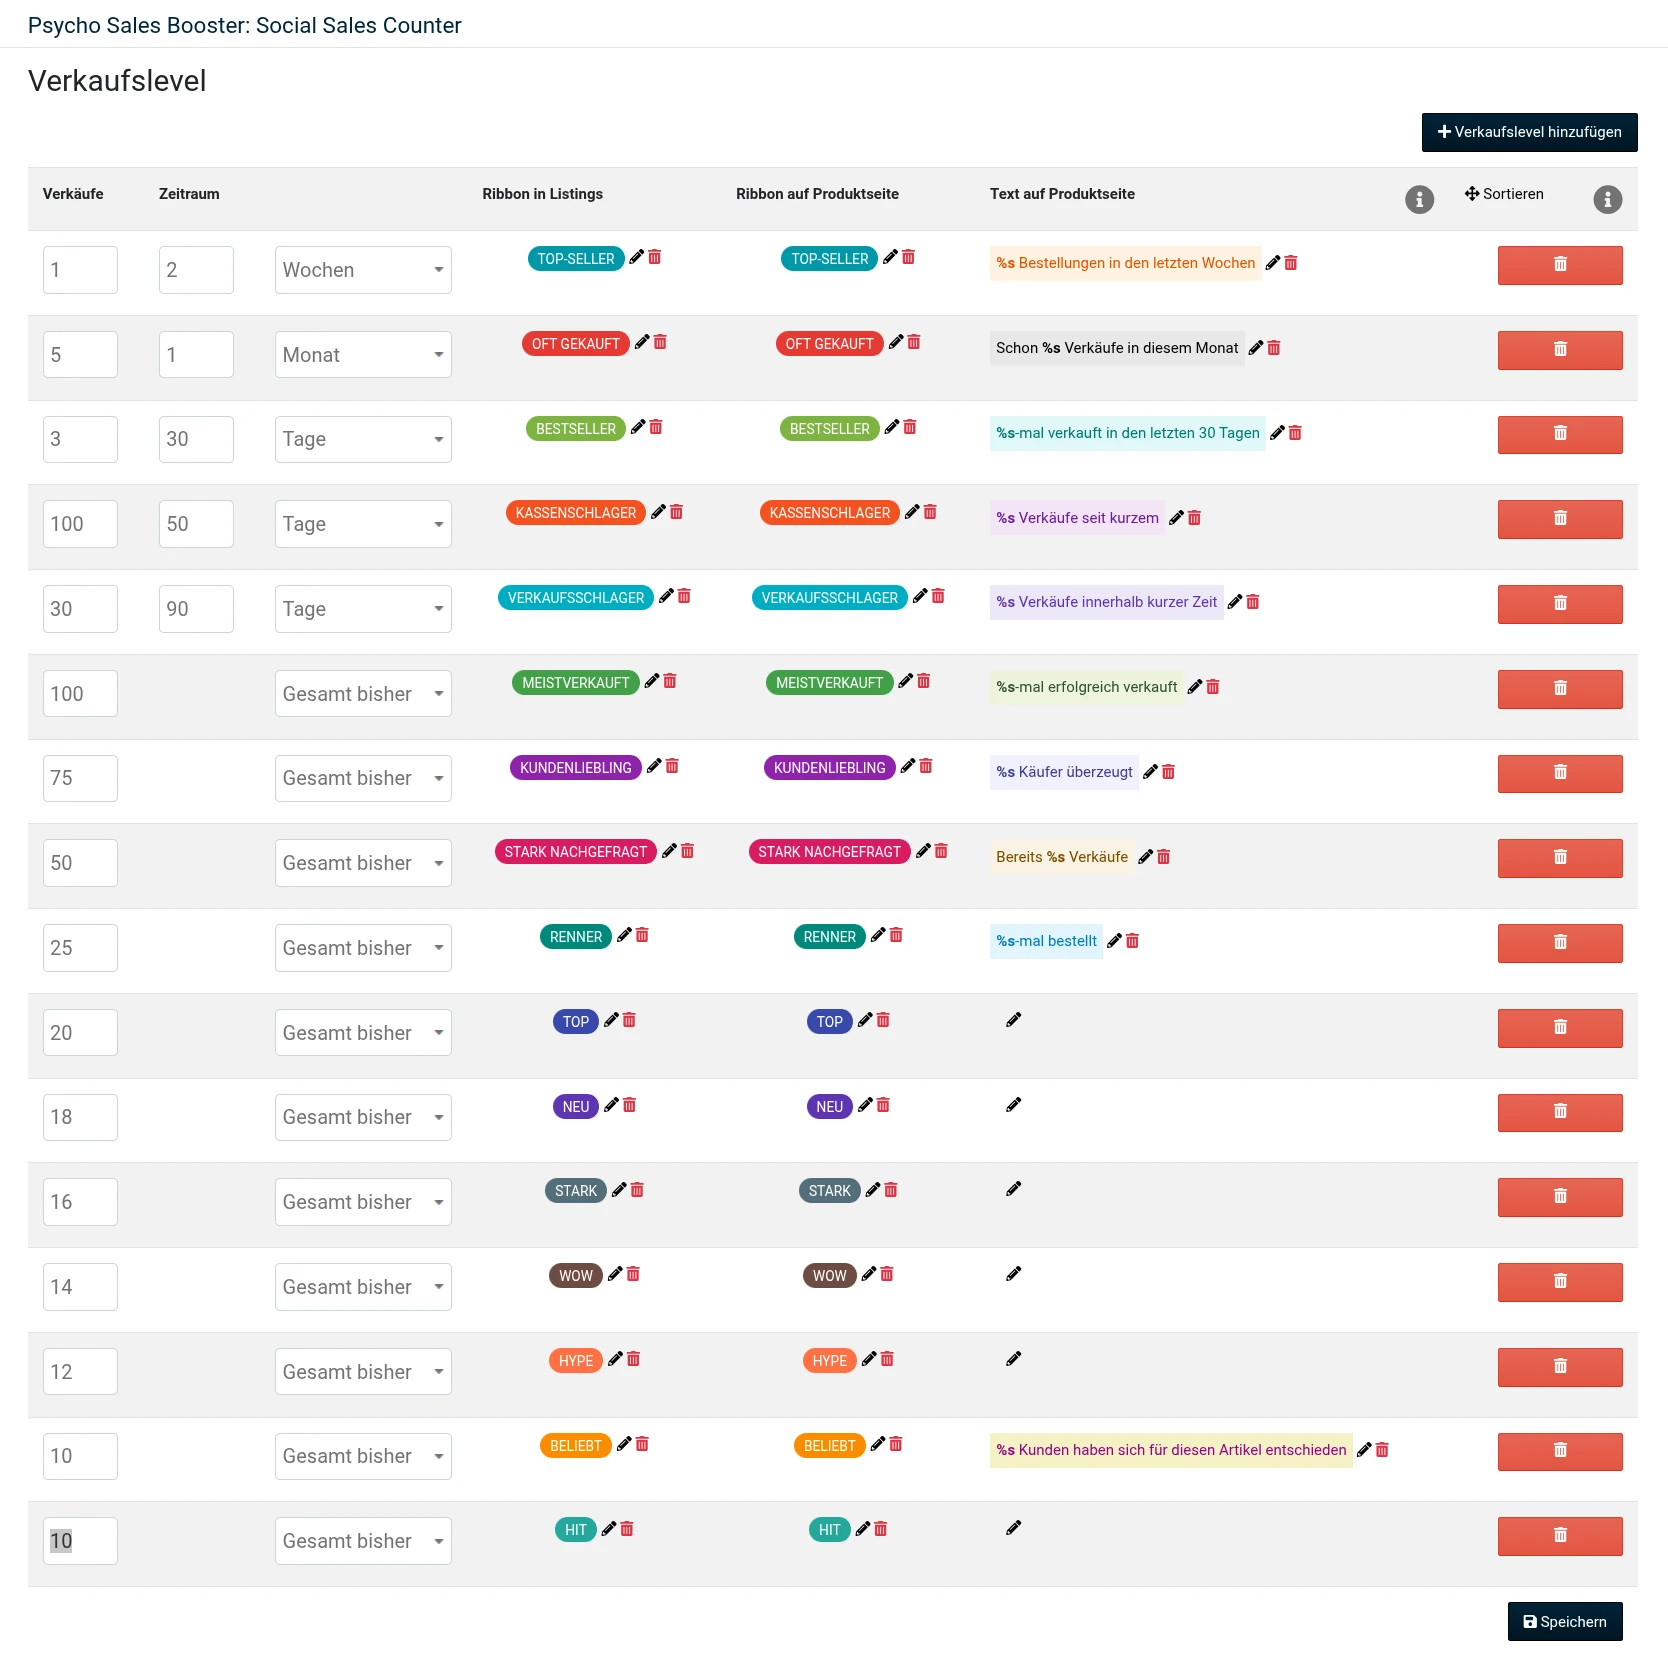Open the Wochen period dropdown
The height and width of the screenshot is (1670, 1668).
coord(363,270)
